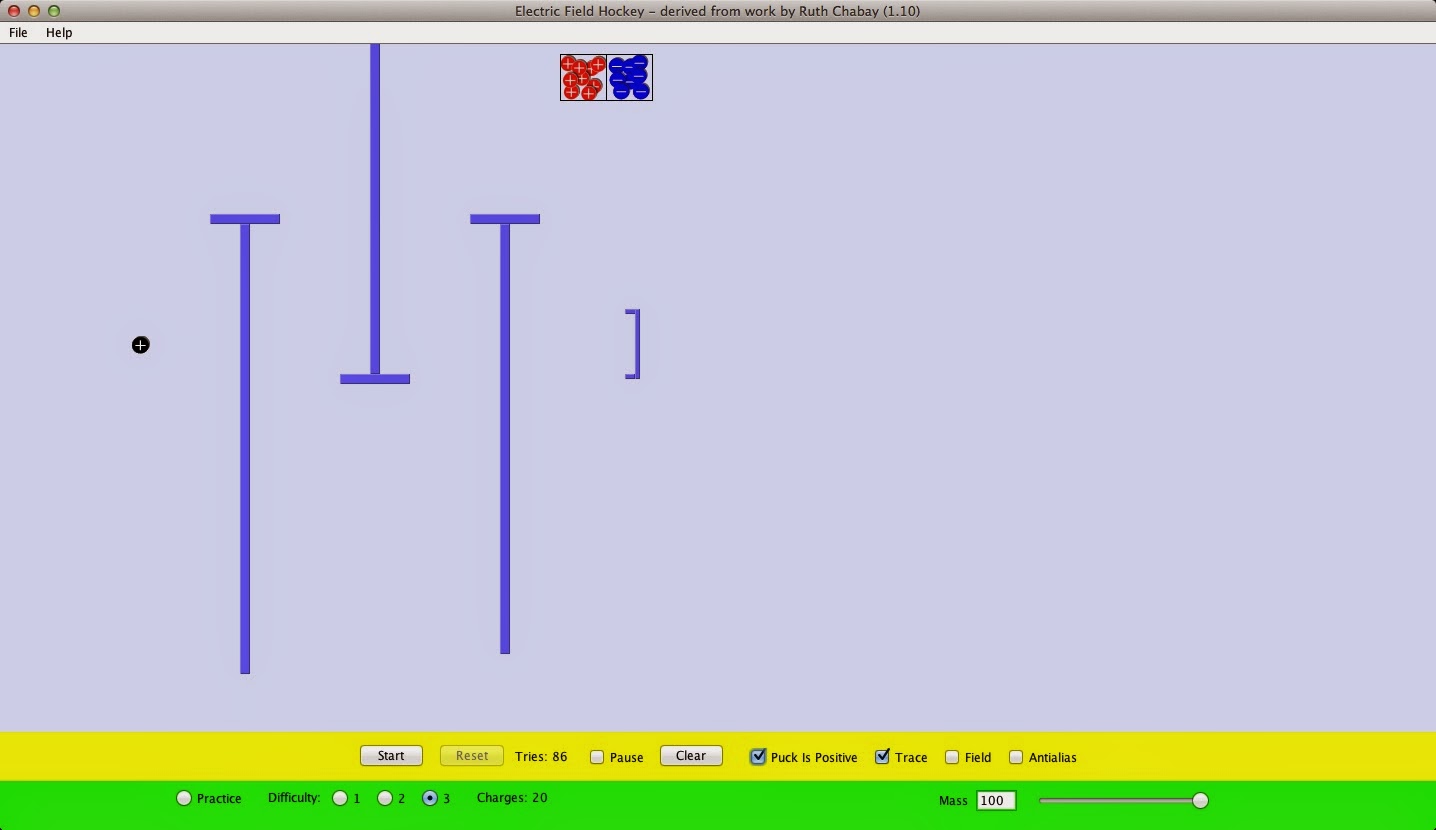Open the File menu

(x=18, y=32)
